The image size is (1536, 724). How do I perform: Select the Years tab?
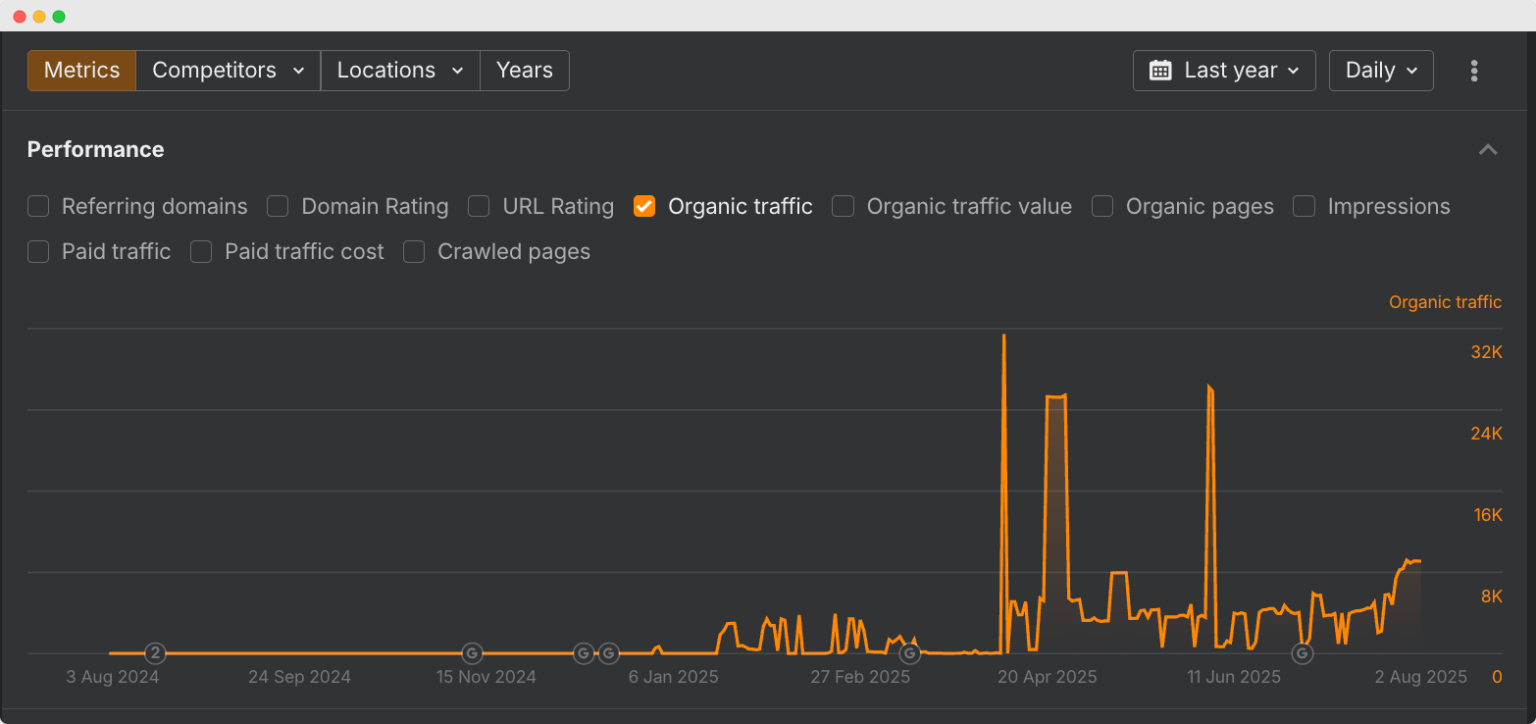click(524, 70)
